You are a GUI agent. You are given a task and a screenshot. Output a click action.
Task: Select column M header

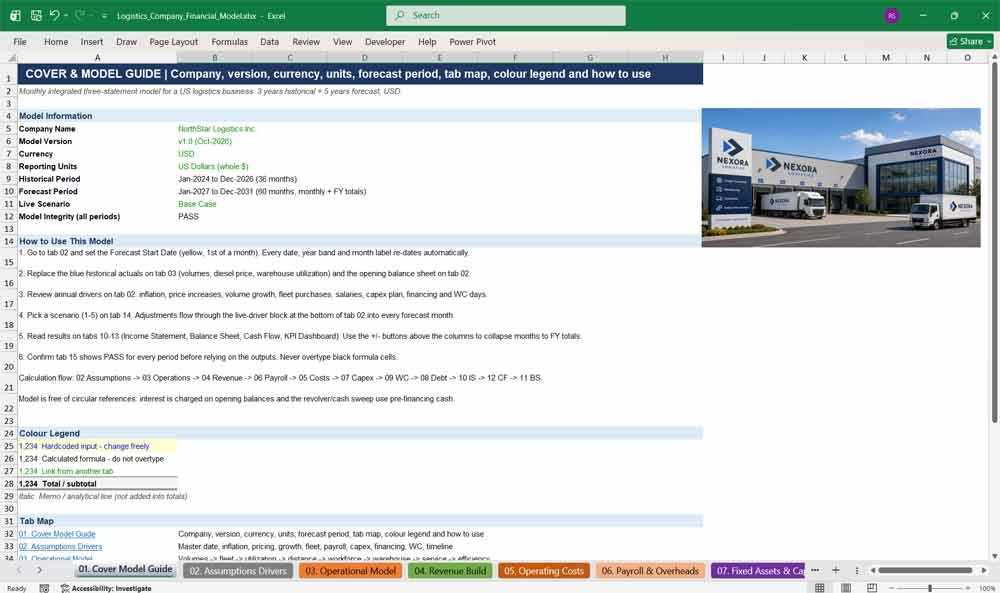tap(886, 57)
